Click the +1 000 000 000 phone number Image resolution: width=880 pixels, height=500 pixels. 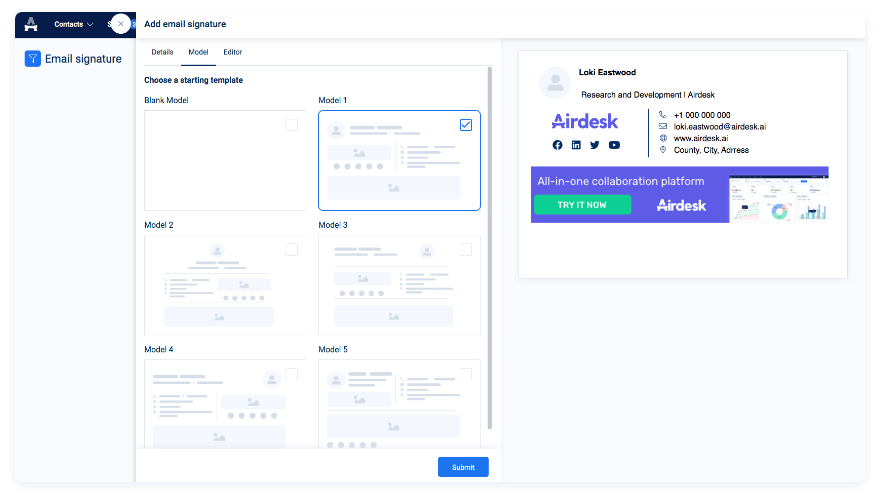(702, 115)
